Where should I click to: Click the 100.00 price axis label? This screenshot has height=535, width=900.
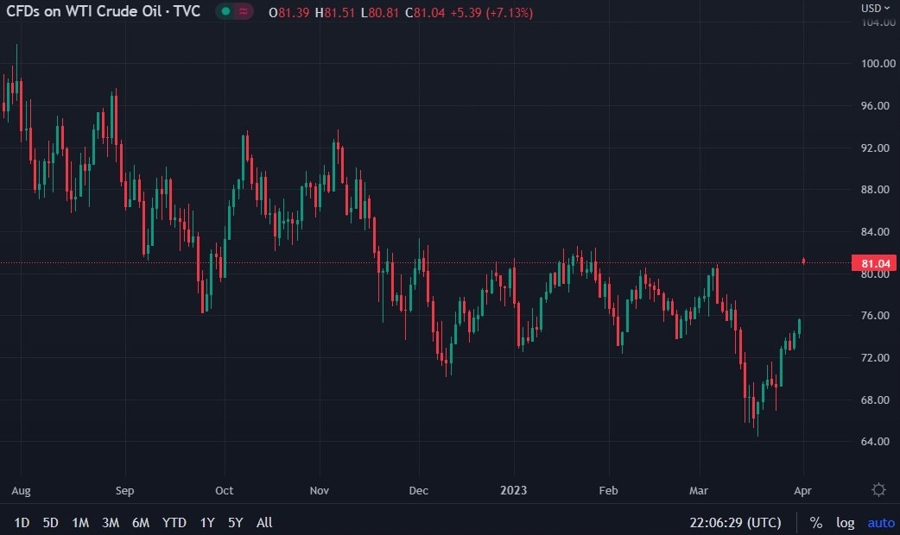tap(878, 63)
